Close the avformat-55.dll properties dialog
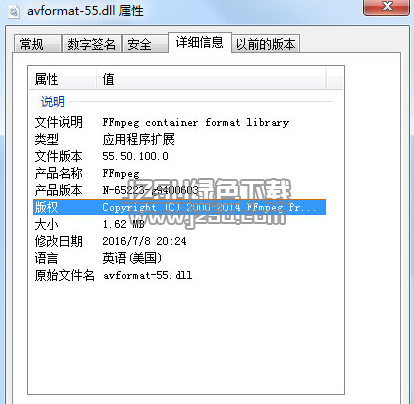The width and height of the screenshot is (414, 404). point(386,7)
